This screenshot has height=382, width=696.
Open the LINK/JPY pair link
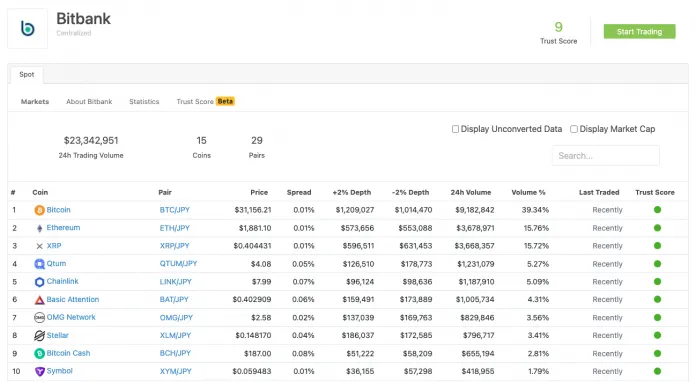(x=176, y=282)
